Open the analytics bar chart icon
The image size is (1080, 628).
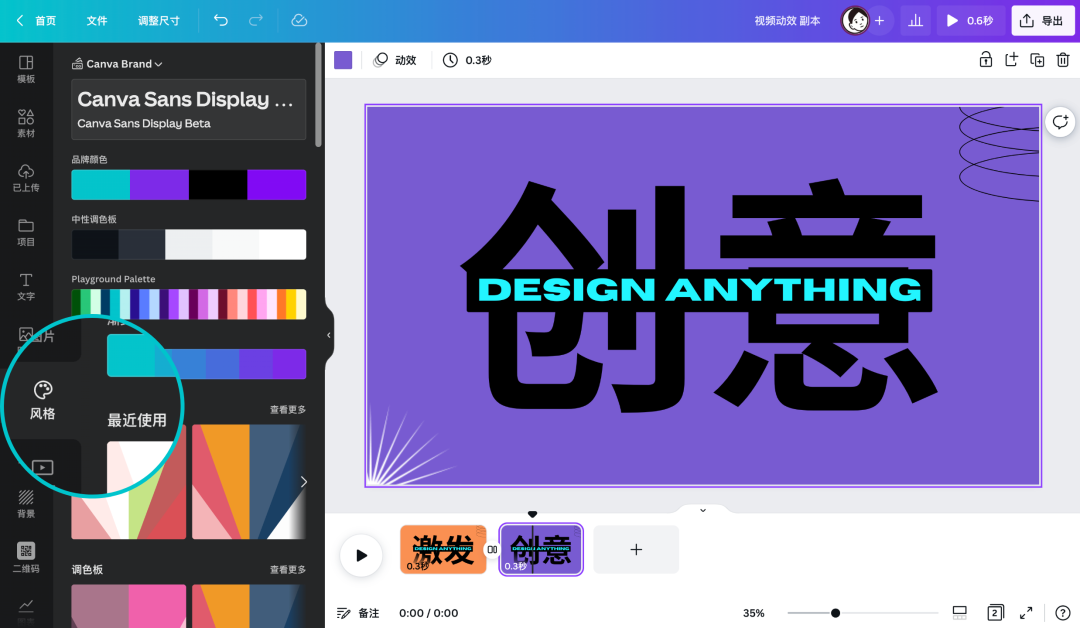click(915, 21)
